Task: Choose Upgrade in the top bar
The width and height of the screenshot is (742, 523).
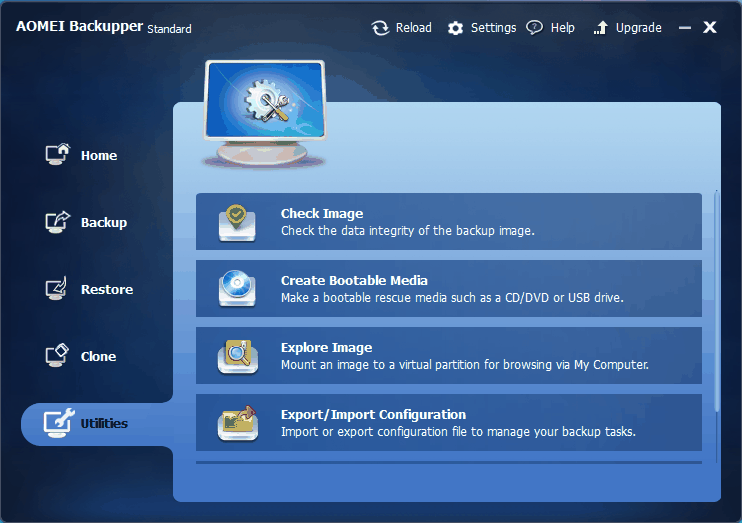Action: point(638,28)
